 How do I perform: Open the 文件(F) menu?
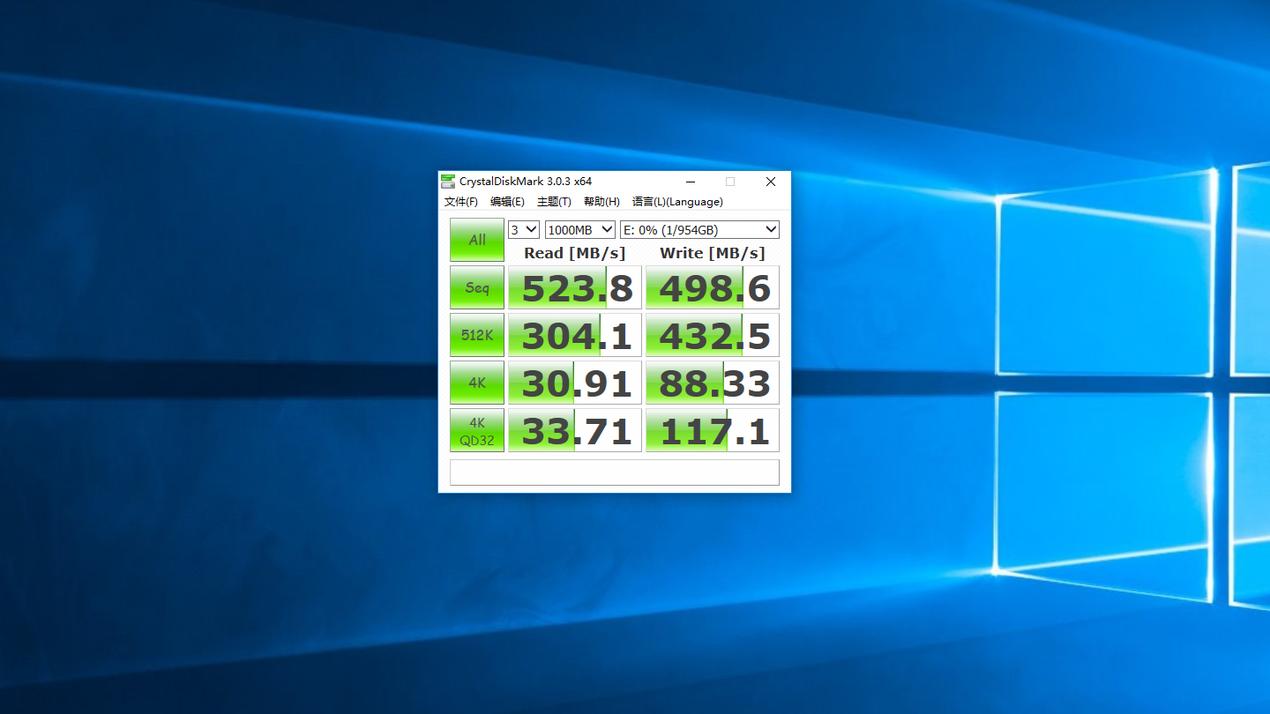click(x=461, y=202)
